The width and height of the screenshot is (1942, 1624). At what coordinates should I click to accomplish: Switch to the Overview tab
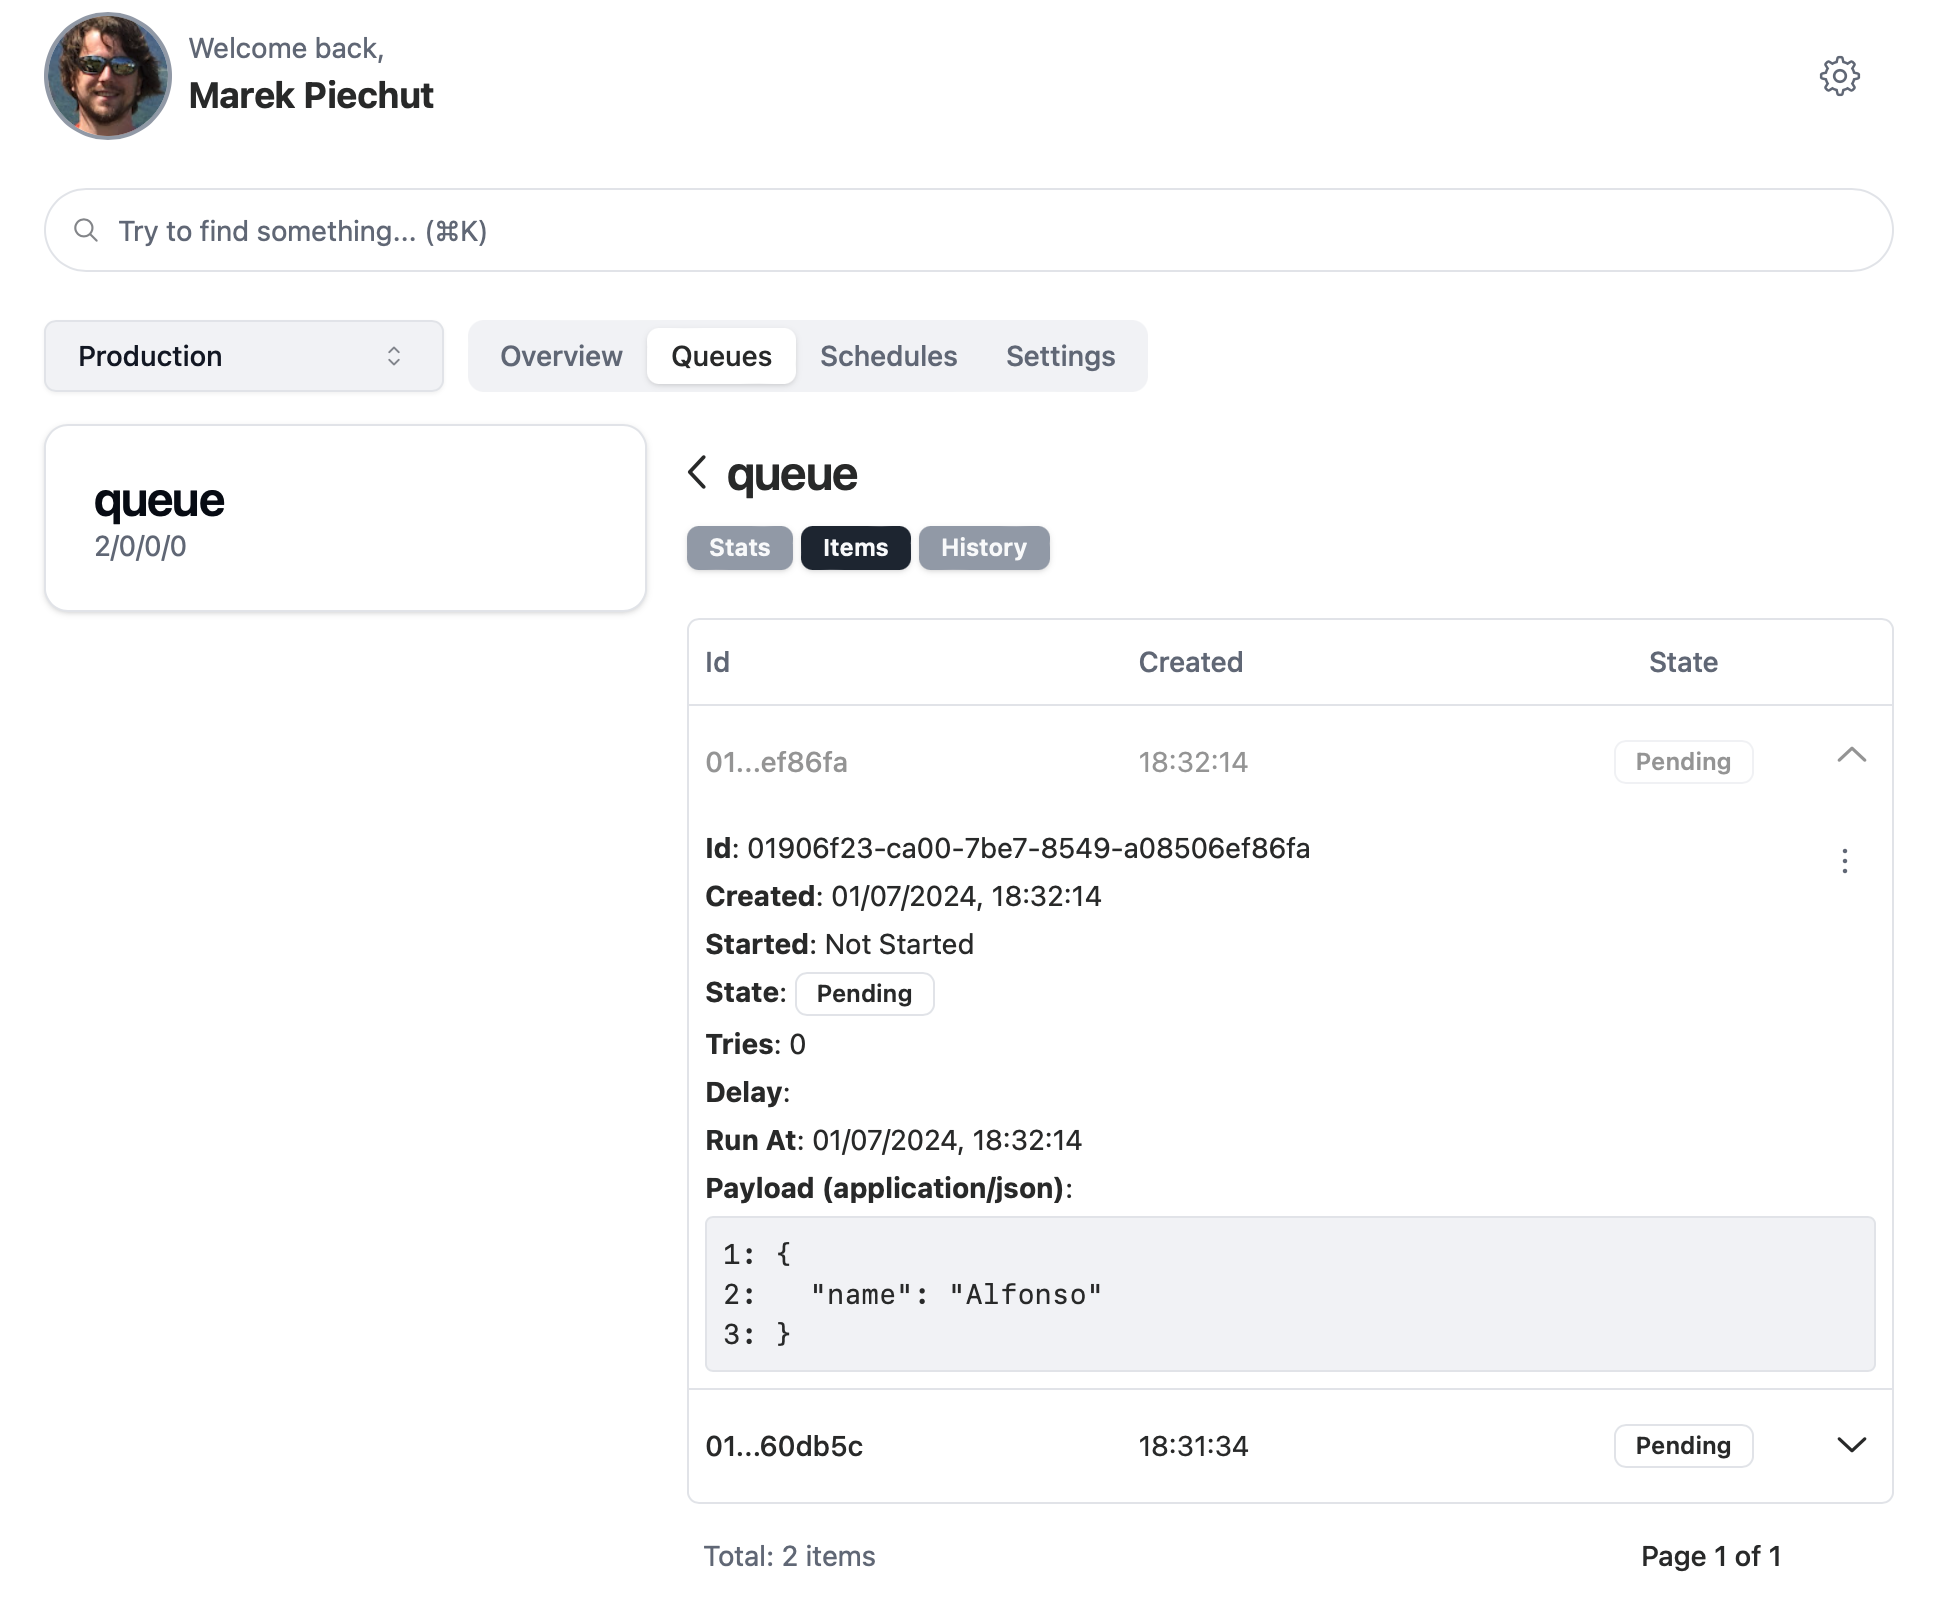pyautogui.click(x=560, y=356)
